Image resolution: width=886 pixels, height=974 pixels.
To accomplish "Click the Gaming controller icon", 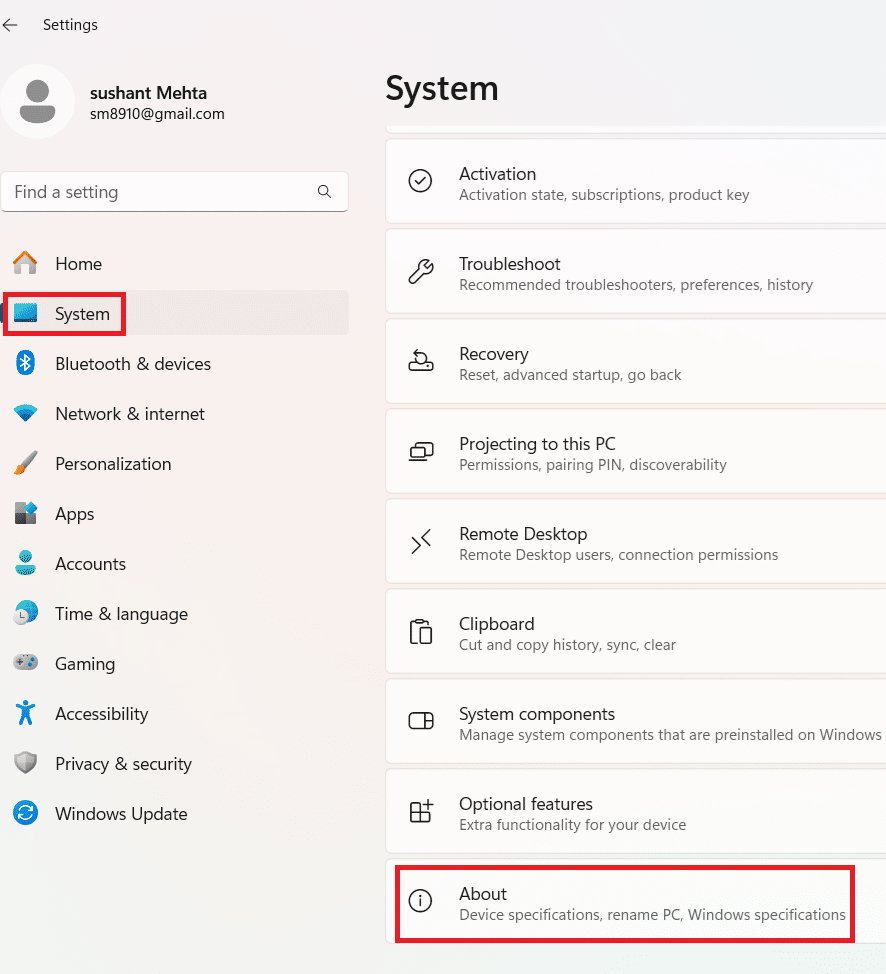I will click(x=25, y=664).
